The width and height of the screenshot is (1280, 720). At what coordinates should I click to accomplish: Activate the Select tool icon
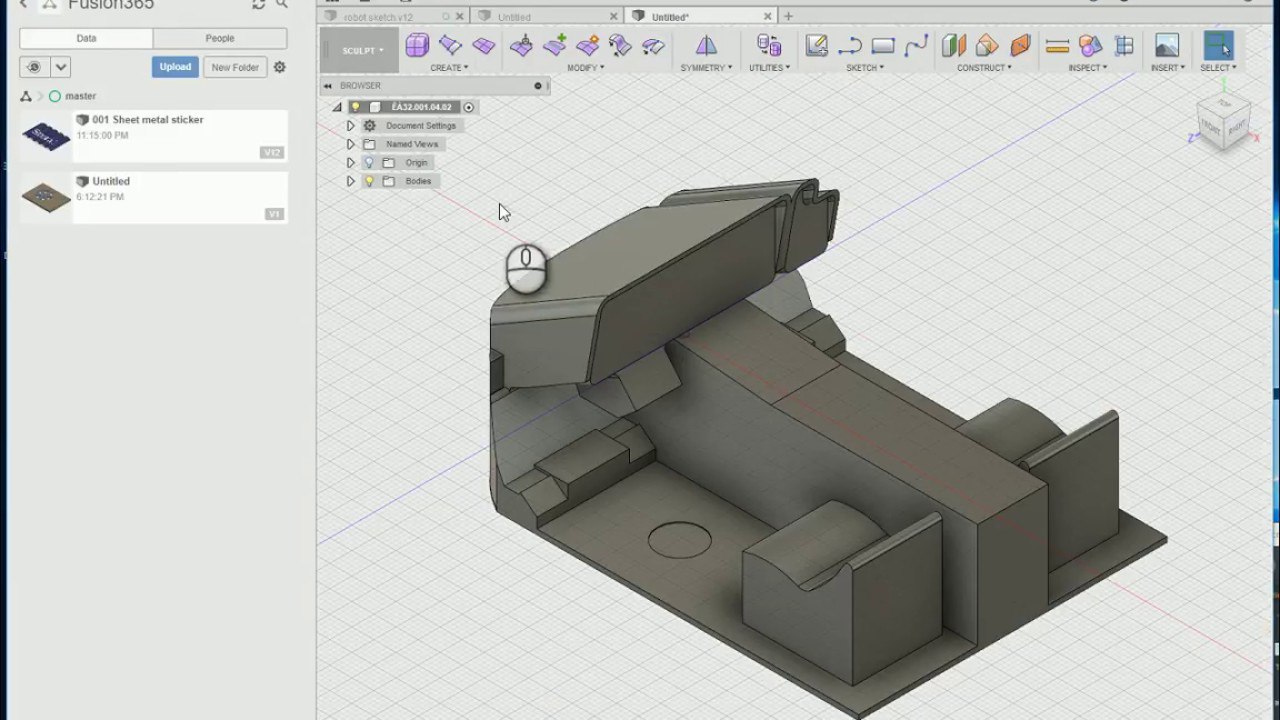[1218, 46]
